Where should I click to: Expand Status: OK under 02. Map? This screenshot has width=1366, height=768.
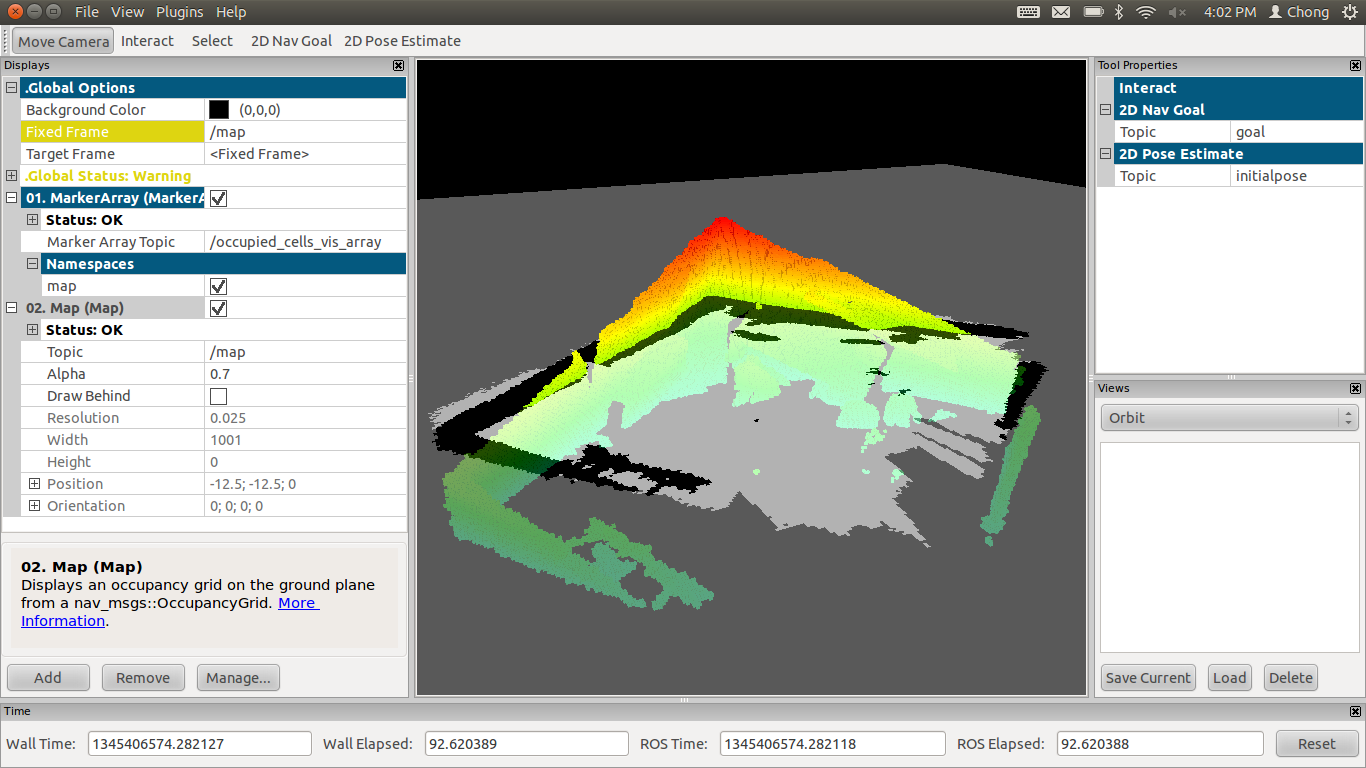coord(33,330)
